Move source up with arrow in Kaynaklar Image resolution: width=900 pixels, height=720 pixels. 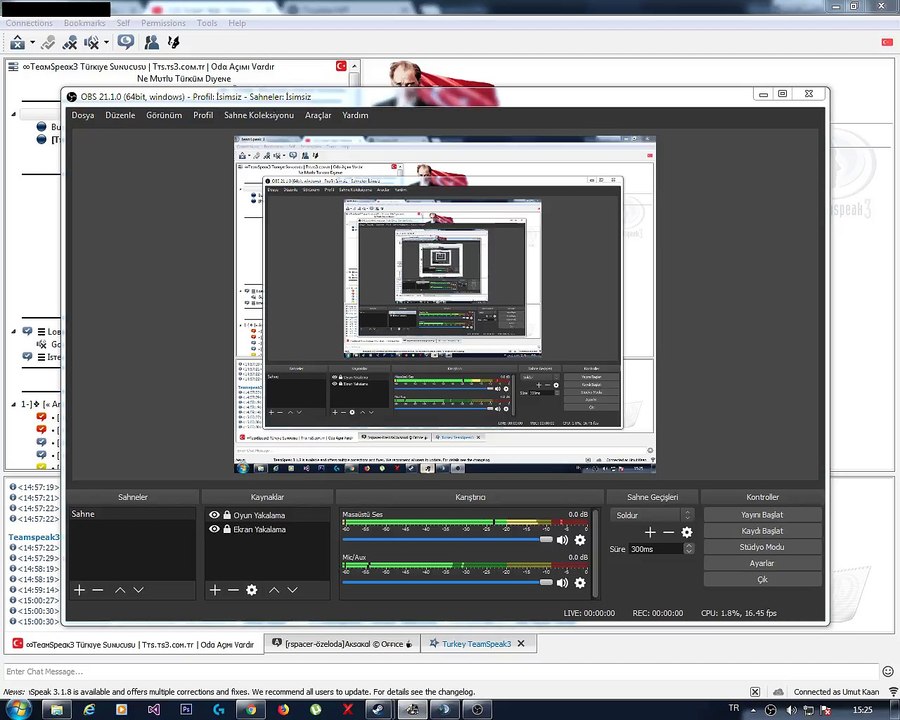(274, 590)
